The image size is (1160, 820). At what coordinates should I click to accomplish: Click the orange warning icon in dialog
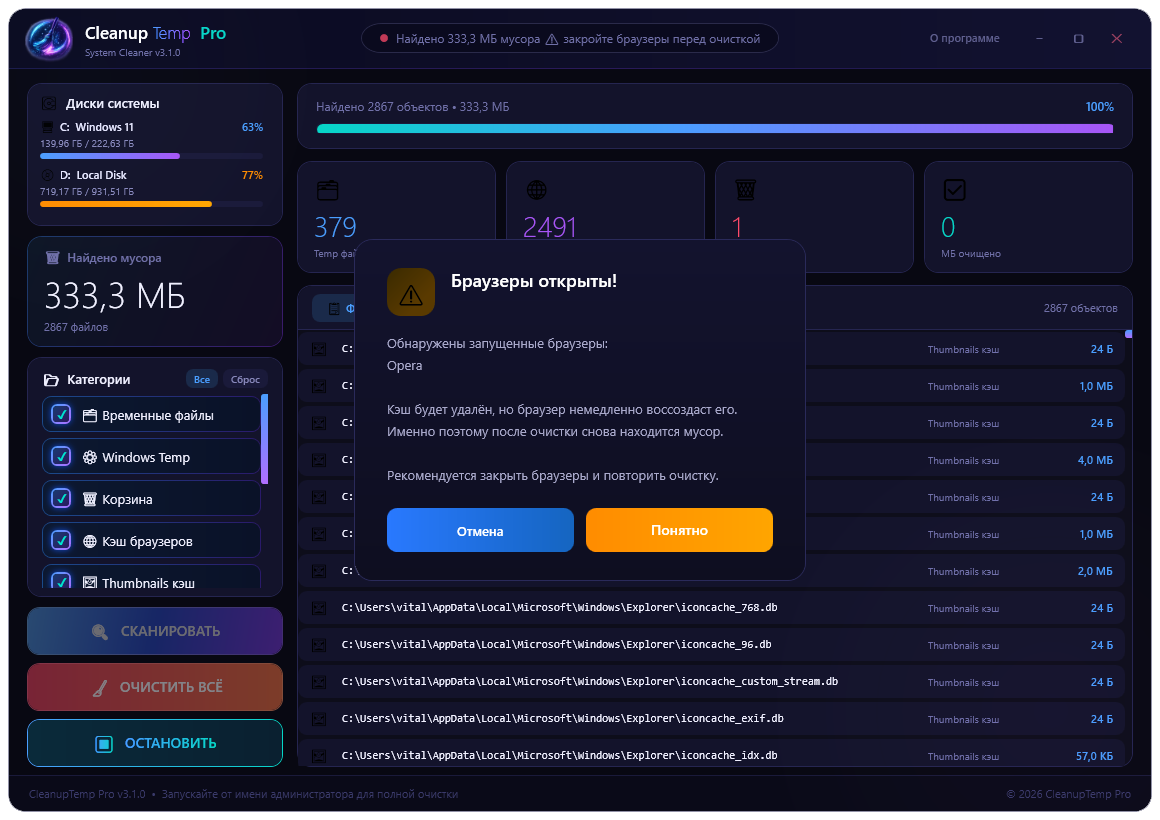411,292
